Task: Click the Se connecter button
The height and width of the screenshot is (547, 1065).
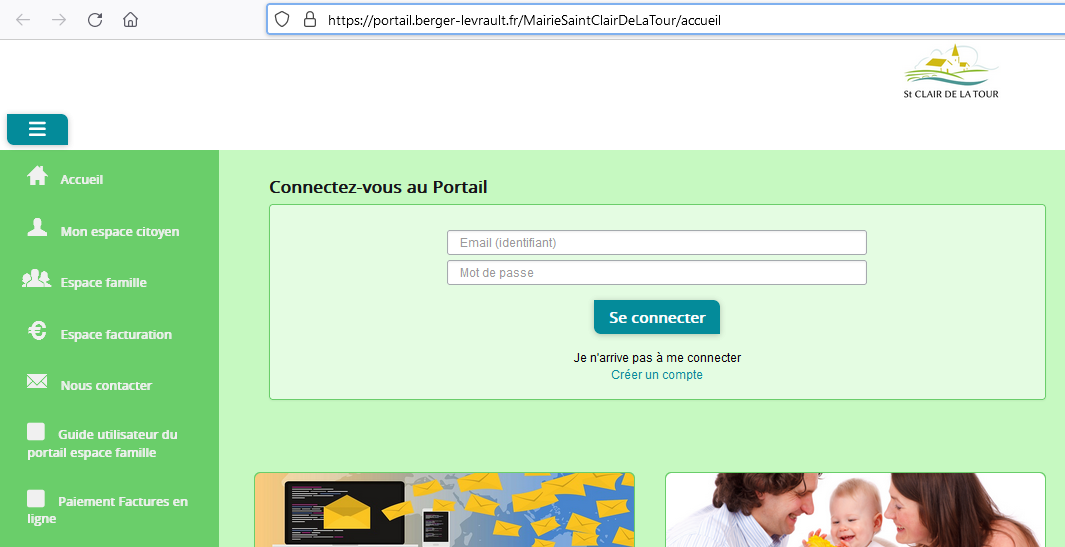Action: pyautogui.click(x=657, y=317)
